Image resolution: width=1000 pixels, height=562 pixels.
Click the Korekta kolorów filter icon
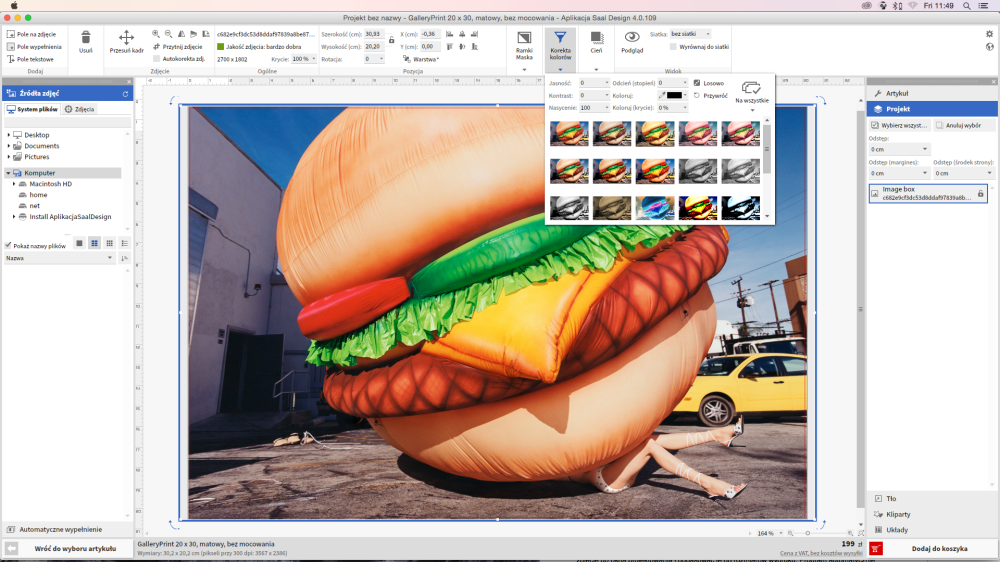pos(560,38)
